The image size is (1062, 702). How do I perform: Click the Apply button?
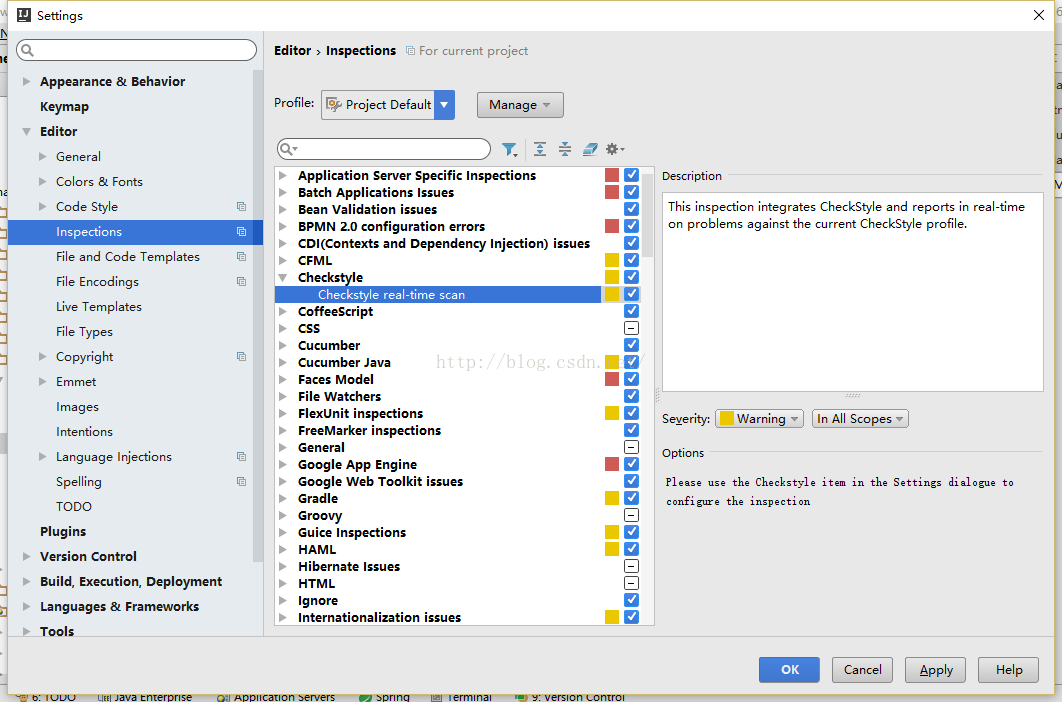[935, 669]
